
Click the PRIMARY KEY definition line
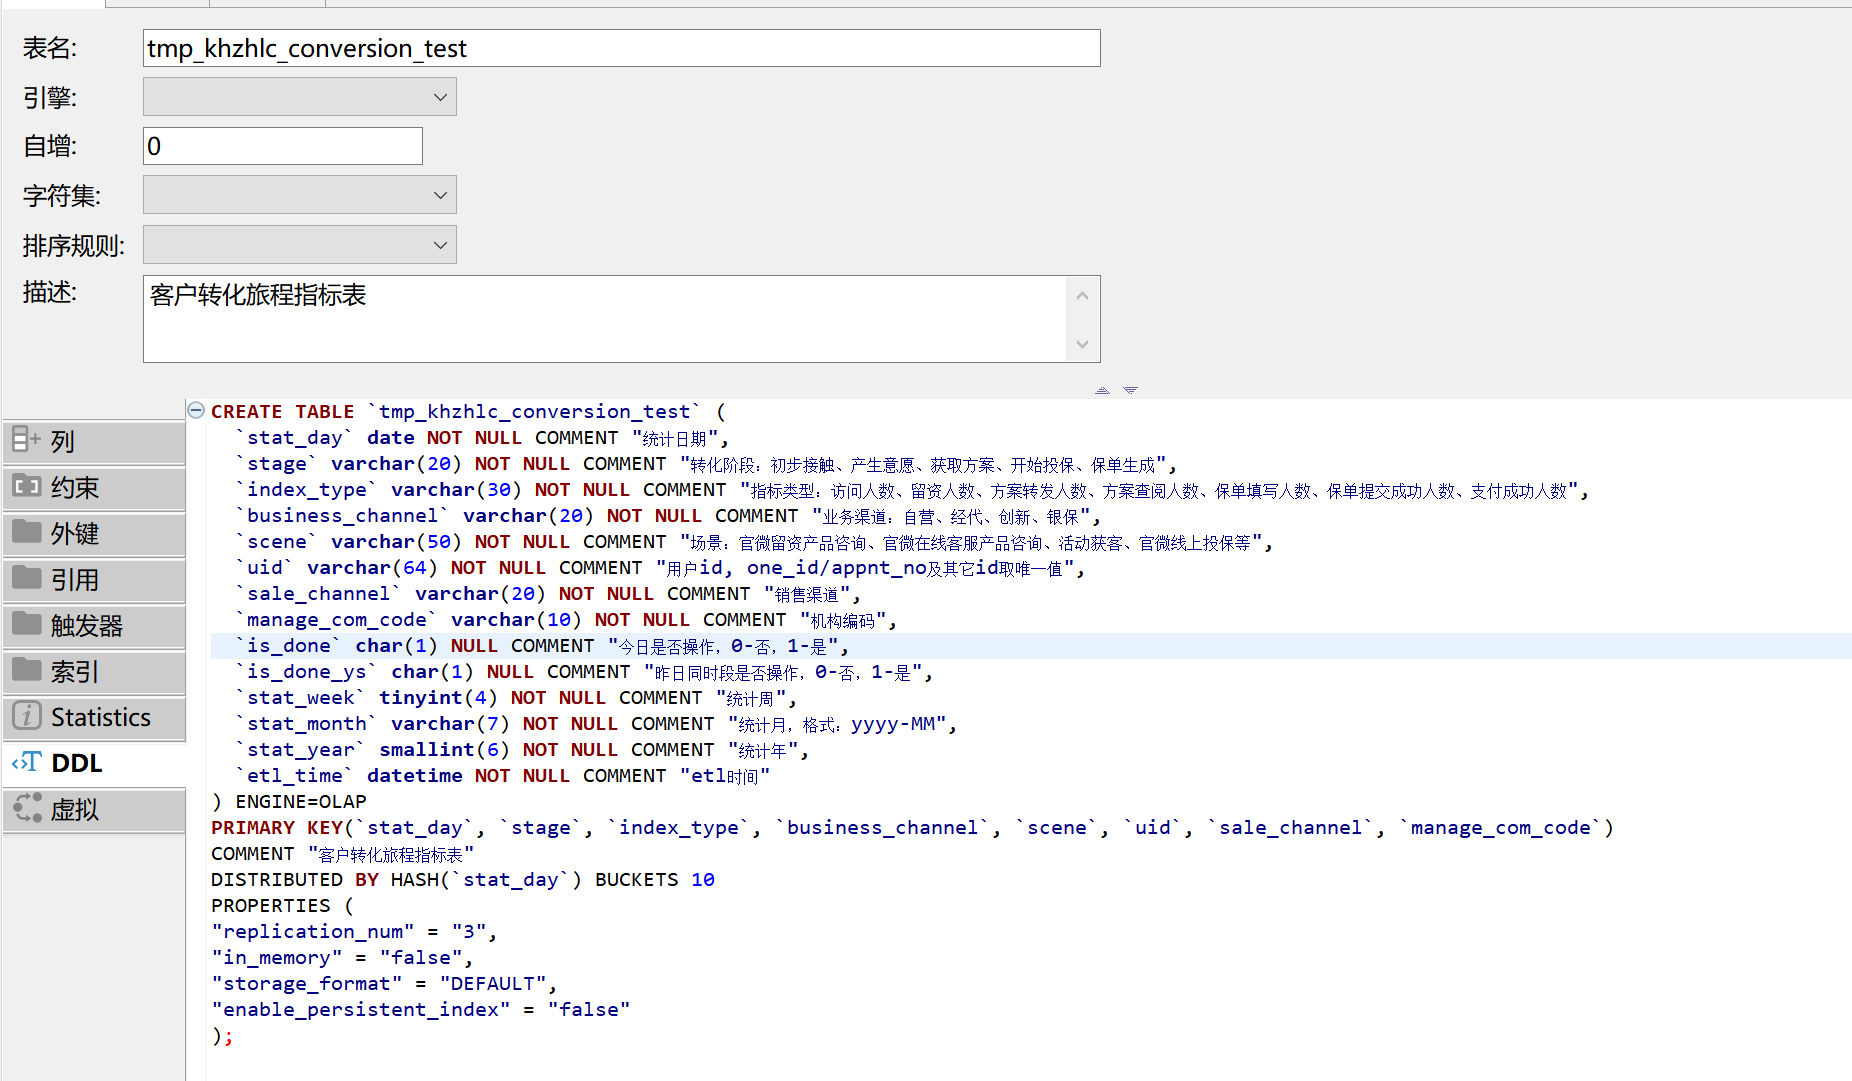(912, 828)
